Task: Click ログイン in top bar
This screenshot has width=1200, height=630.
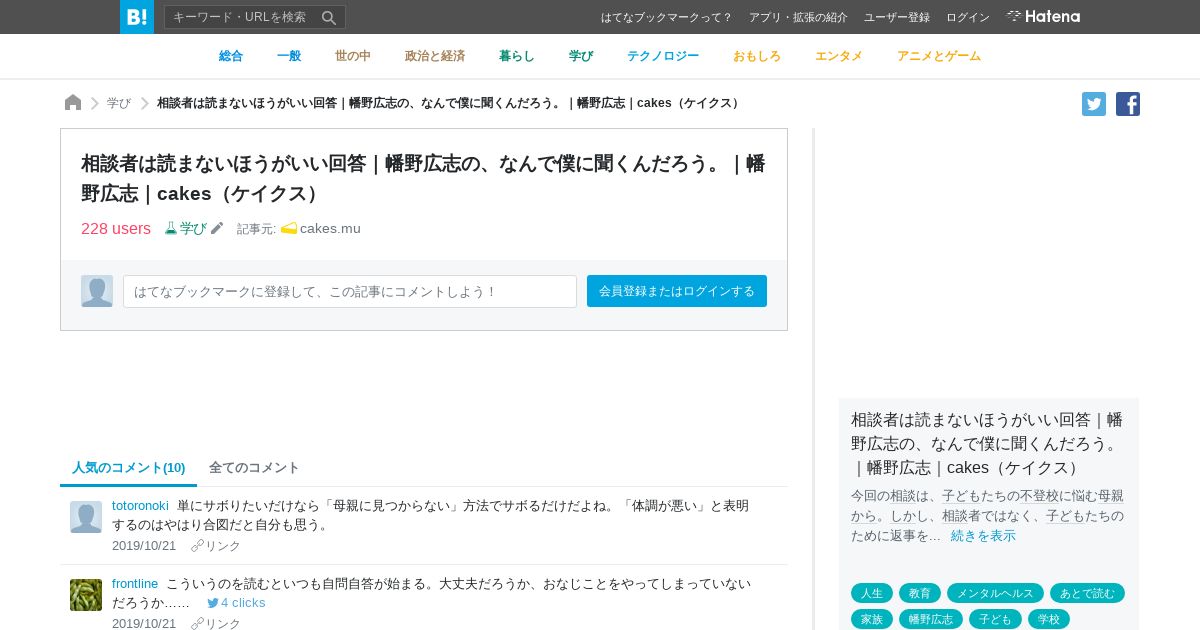Action: click(968, 17)
